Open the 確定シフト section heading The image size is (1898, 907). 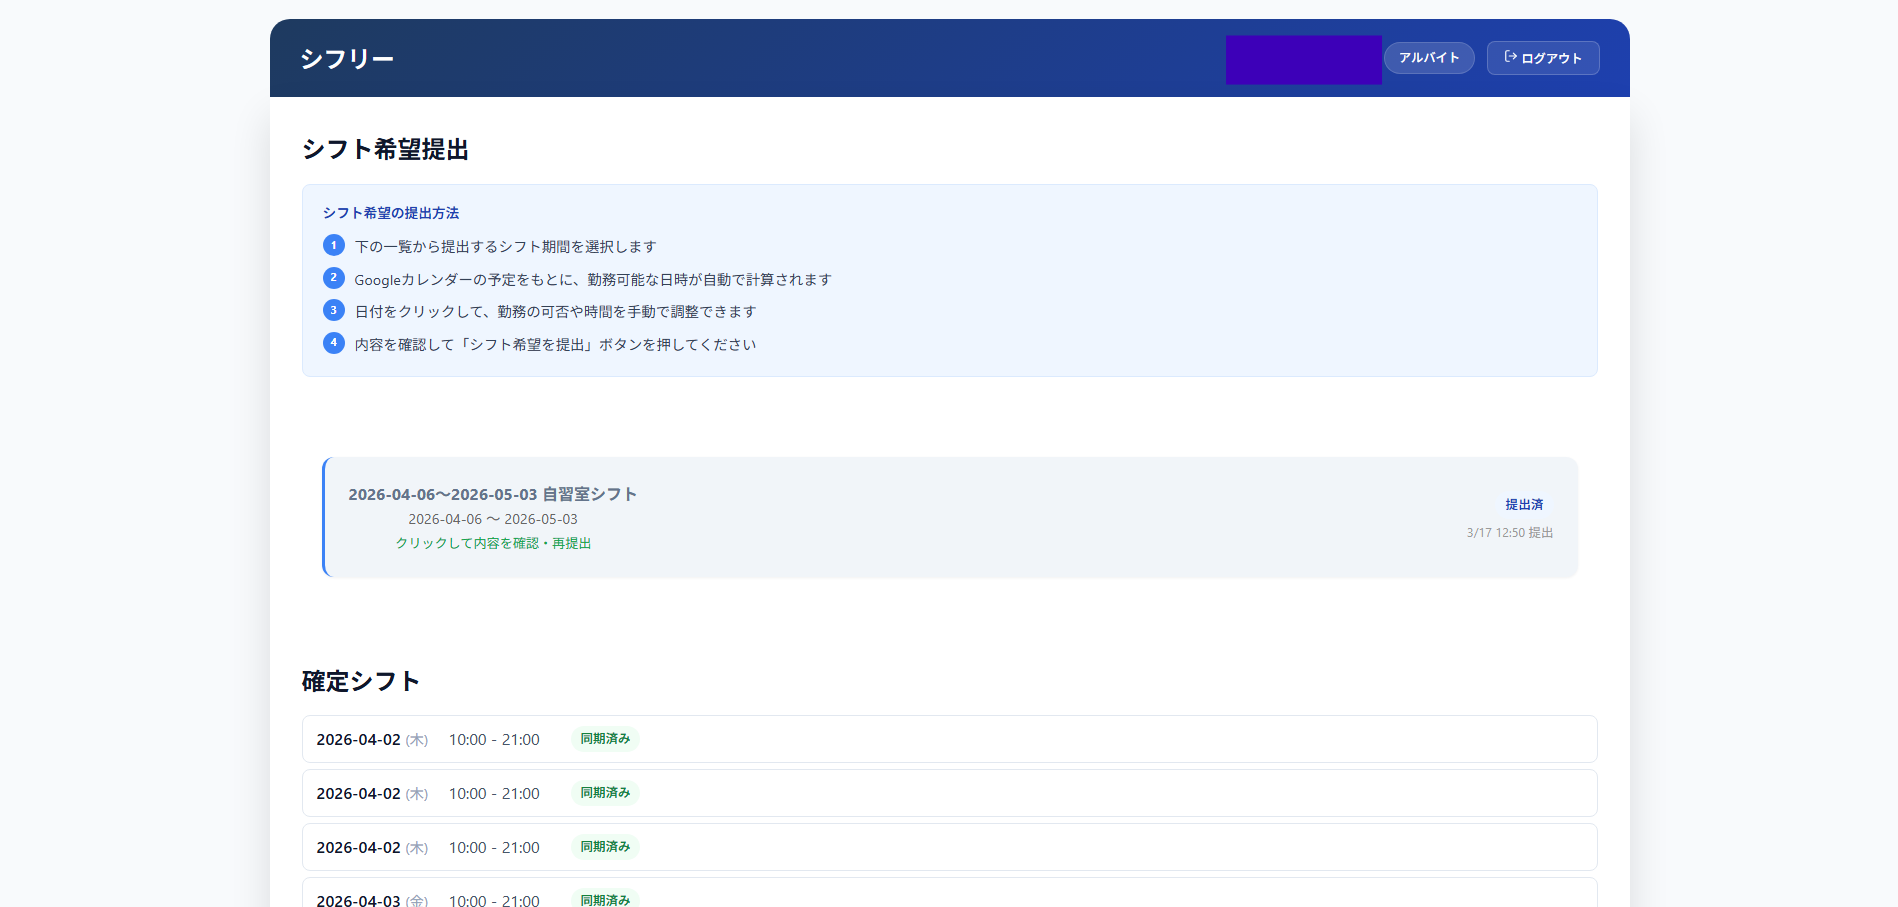(361, 681)
